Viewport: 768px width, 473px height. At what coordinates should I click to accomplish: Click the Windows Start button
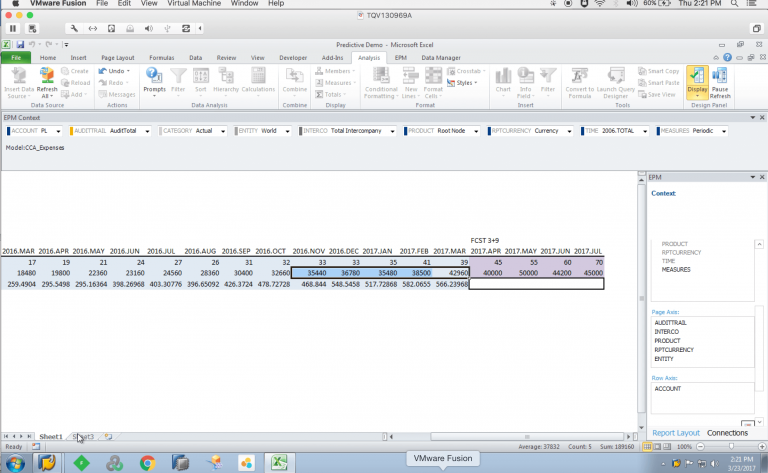[15, 462]
